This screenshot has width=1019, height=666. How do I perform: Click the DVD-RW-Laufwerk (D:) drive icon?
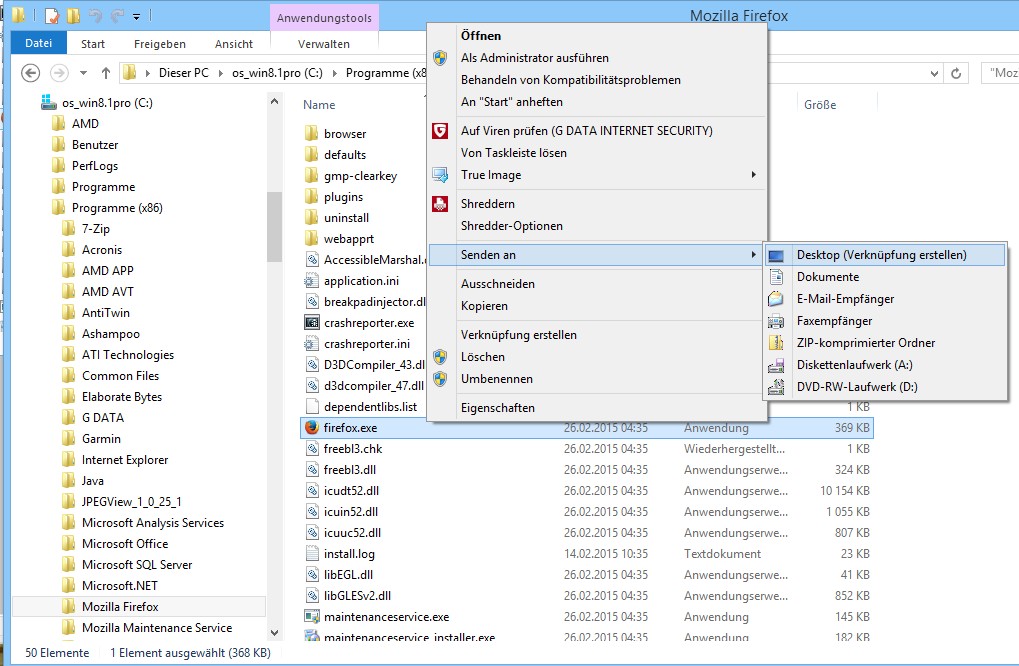tap(776, 387)
